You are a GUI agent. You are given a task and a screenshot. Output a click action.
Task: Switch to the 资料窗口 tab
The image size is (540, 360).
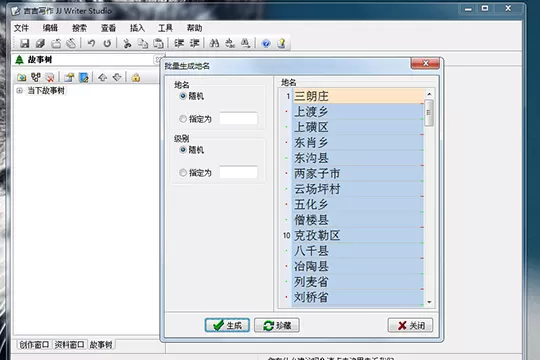pos(70,344)
